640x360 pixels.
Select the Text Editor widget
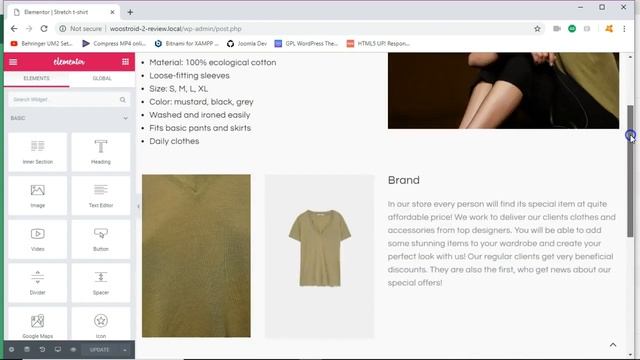pyautogui.click(x=101, y=196)
